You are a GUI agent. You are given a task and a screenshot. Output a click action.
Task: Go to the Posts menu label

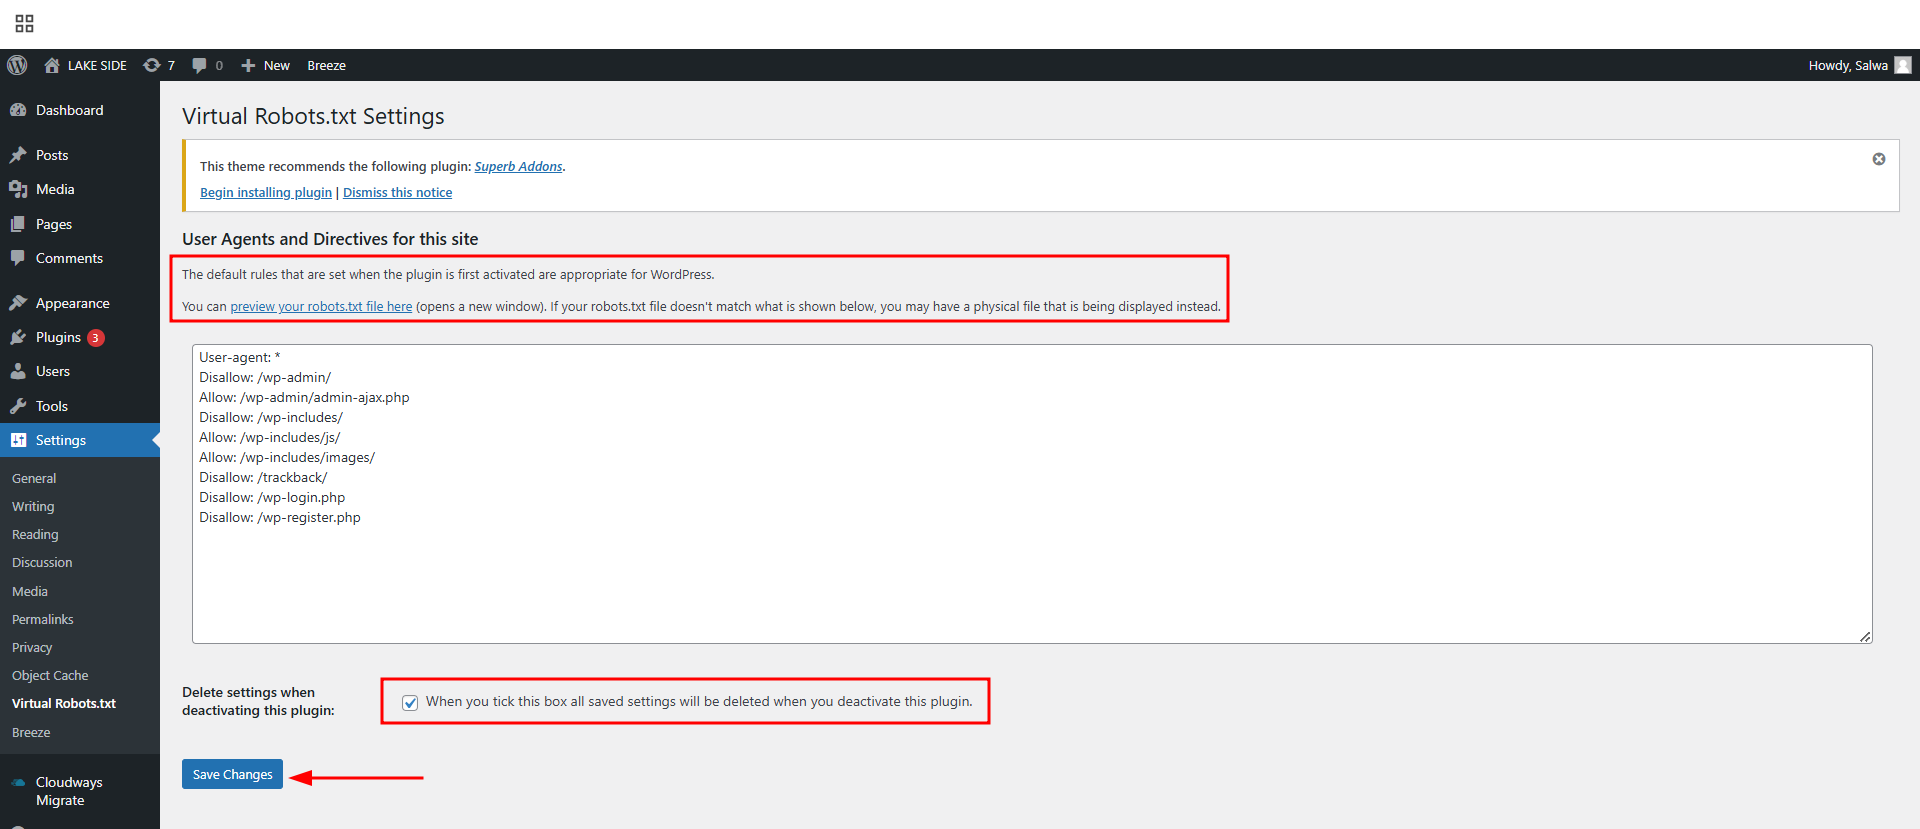52,155
